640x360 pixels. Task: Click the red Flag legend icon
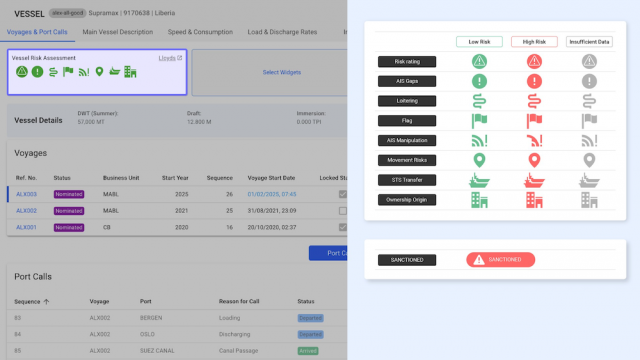(534, 121)
